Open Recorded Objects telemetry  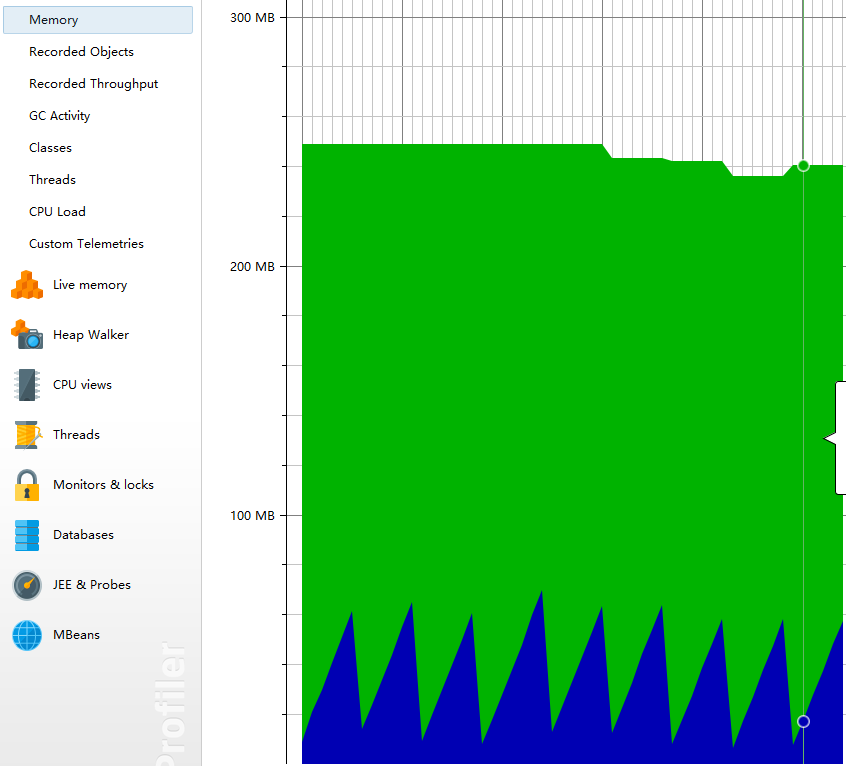coord(81,52)
